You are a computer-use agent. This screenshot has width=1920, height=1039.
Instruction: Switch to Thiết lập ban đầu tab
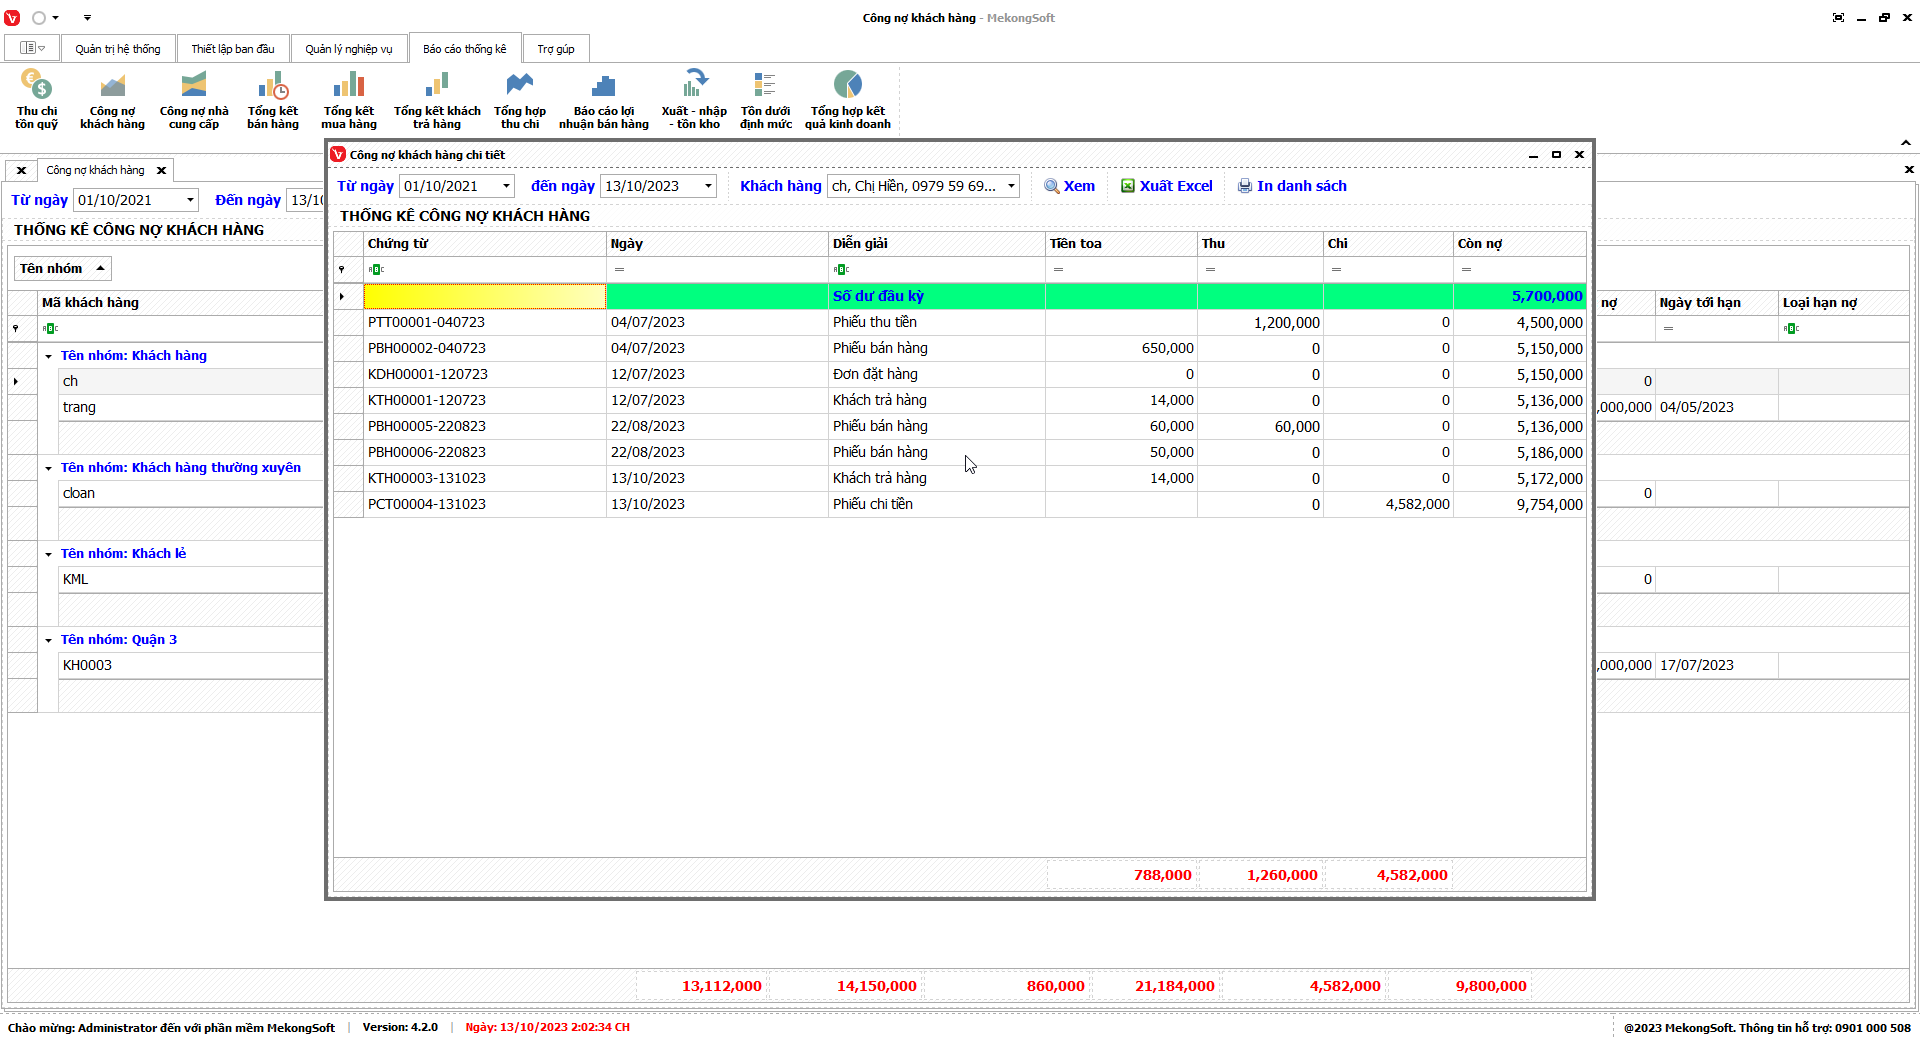pos(232,49)
